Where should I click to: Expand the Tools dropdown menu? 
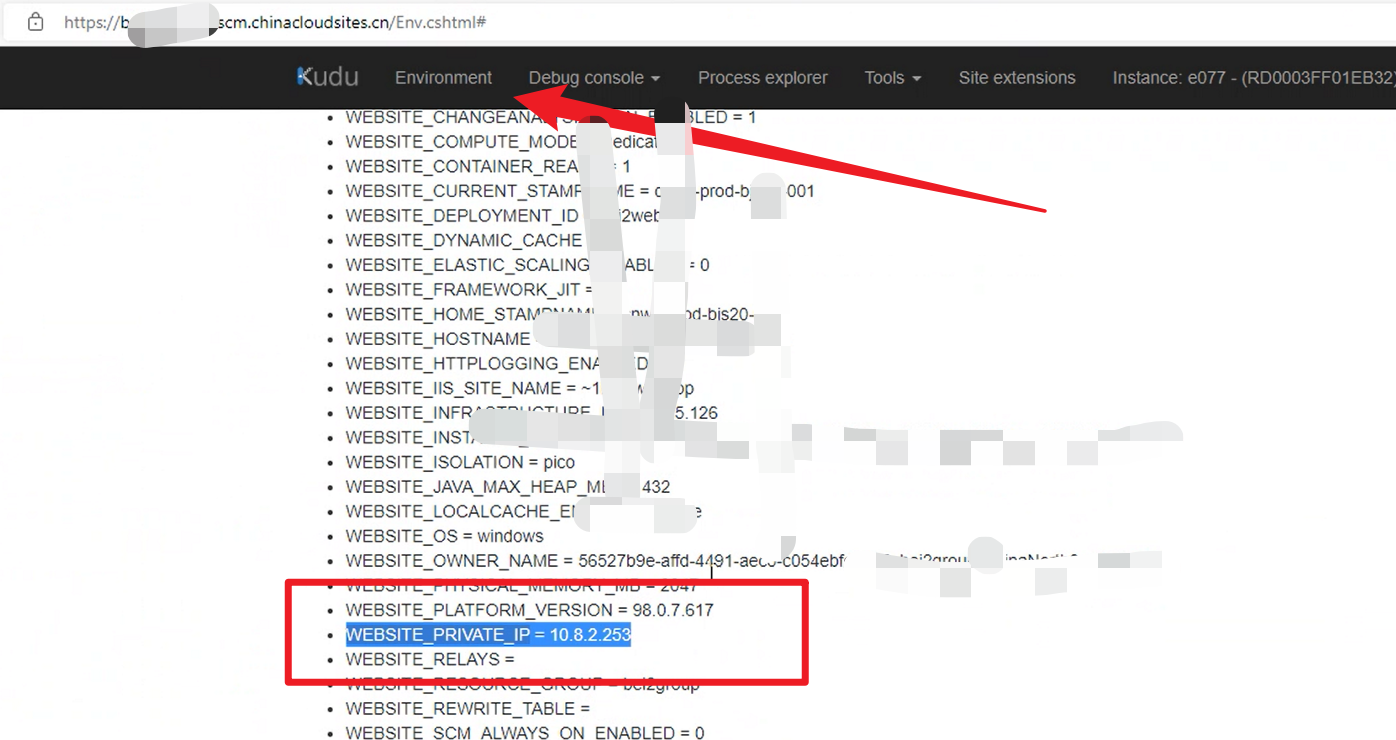[892, 77]
